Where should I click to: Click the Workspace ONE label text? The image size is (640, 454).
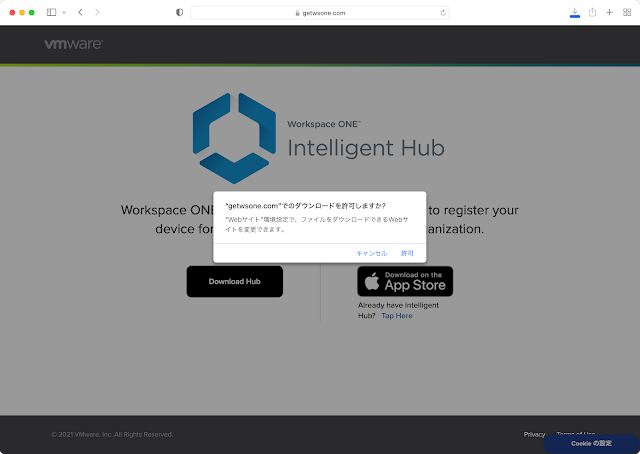(324, 124)
